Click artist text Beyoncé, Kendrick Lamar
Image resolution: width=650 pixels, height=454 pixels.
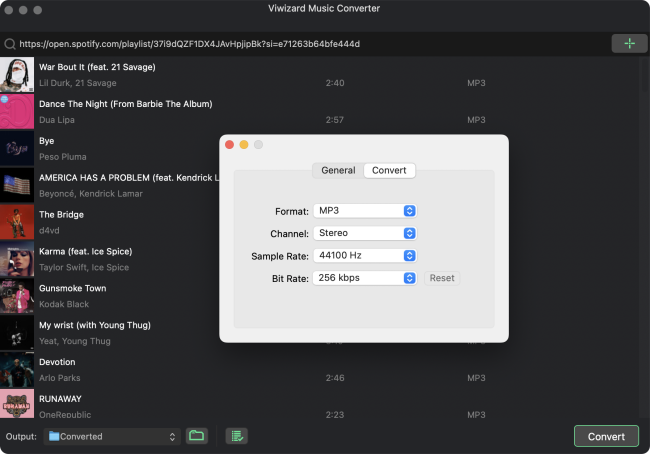tap(91, 194)
